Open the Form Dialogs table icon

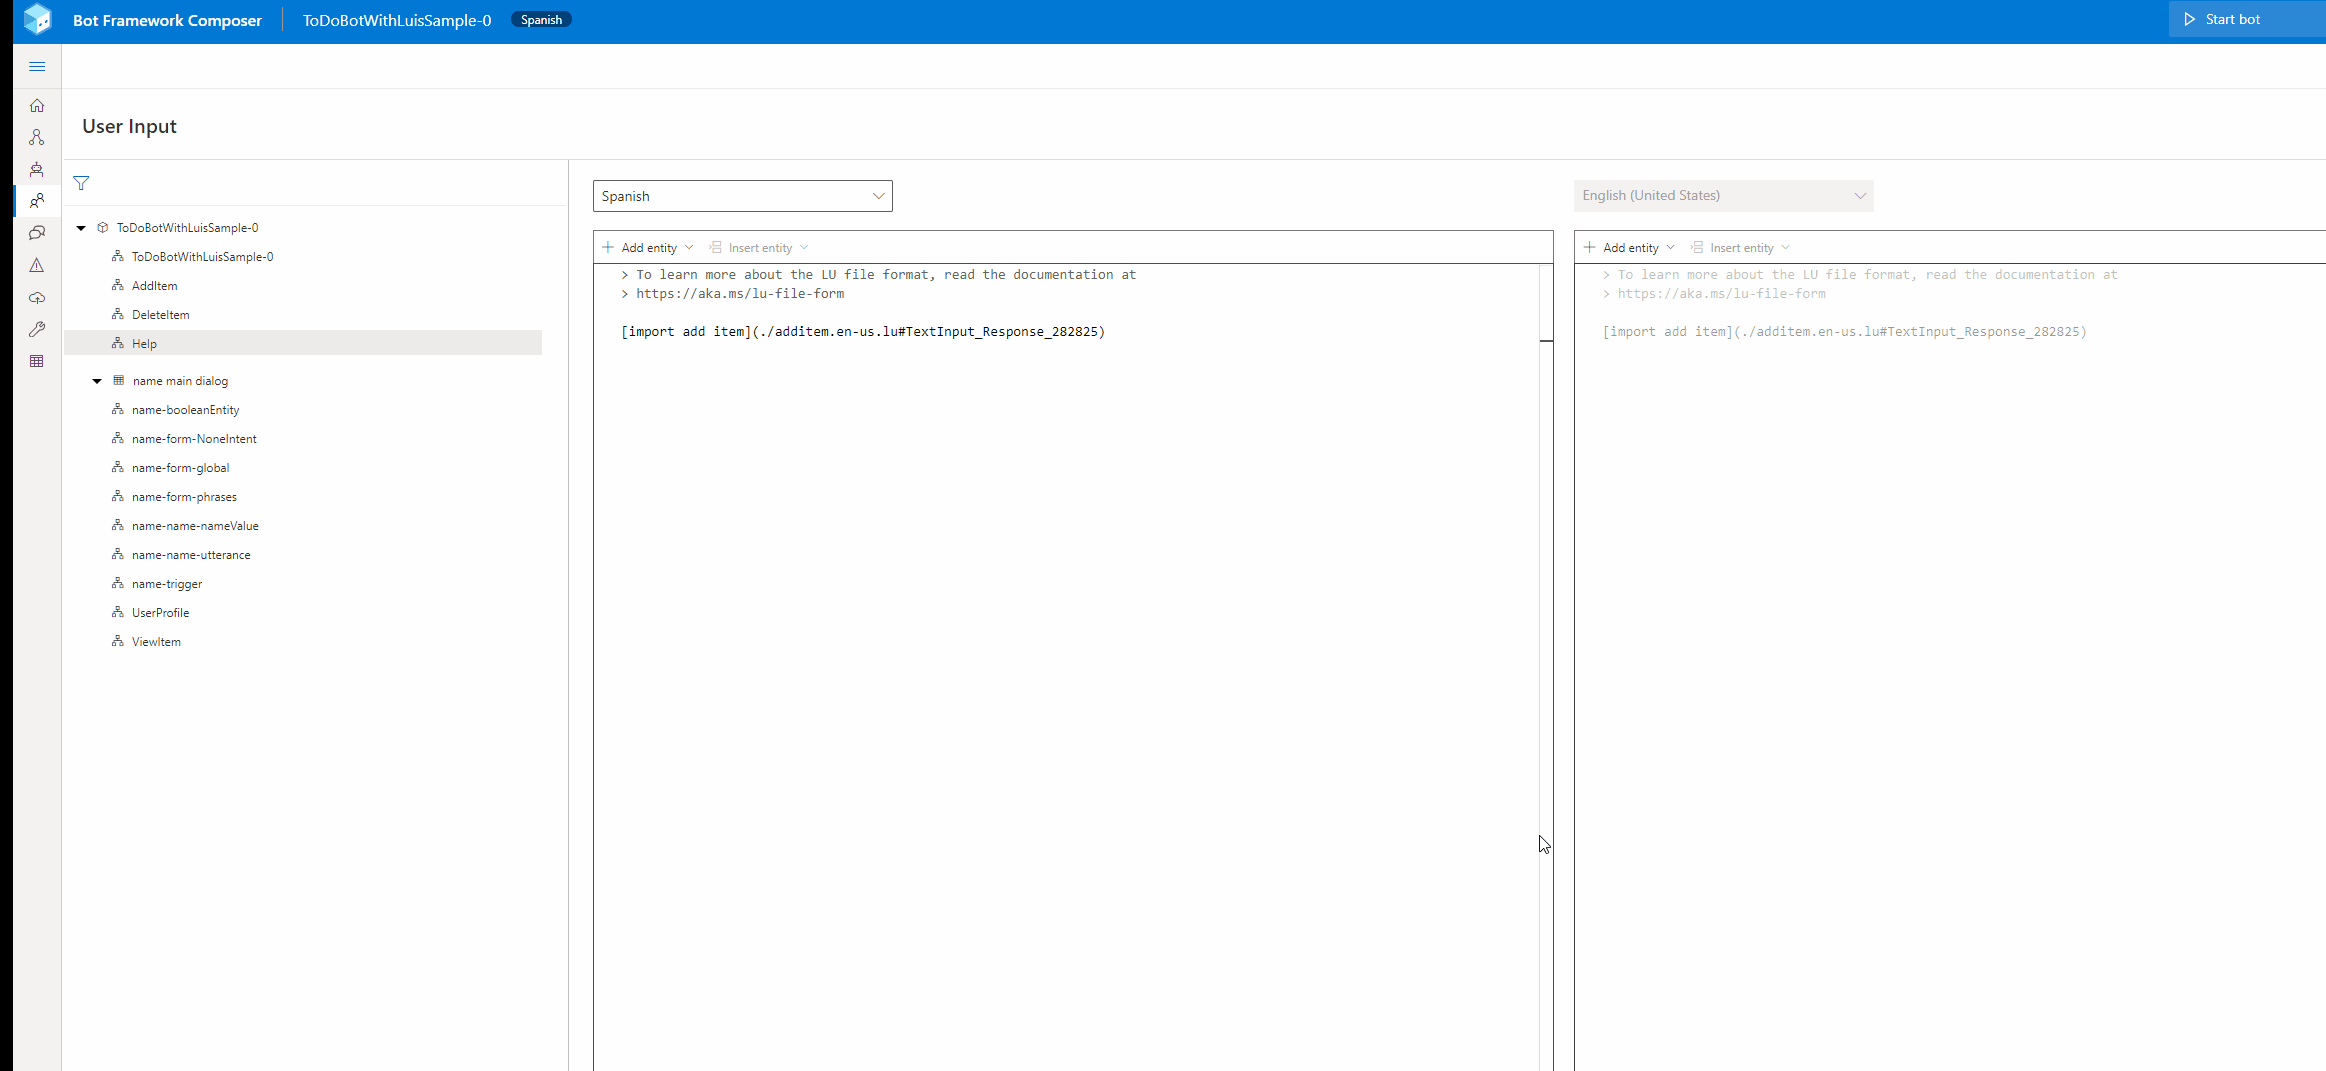(37, 361)
